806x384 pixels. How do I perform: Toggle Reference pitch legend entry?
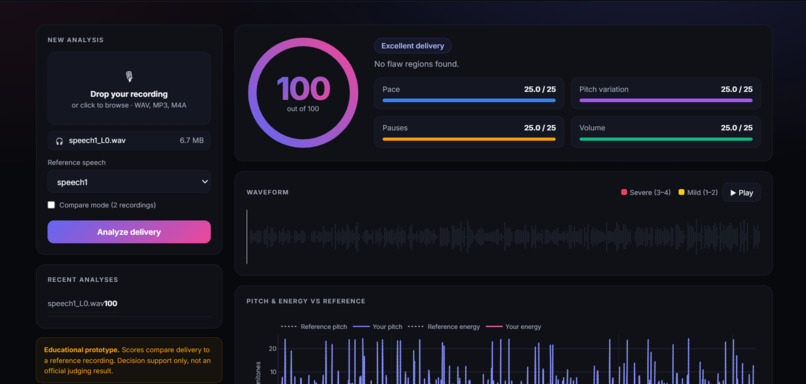[x=314, y=326]
